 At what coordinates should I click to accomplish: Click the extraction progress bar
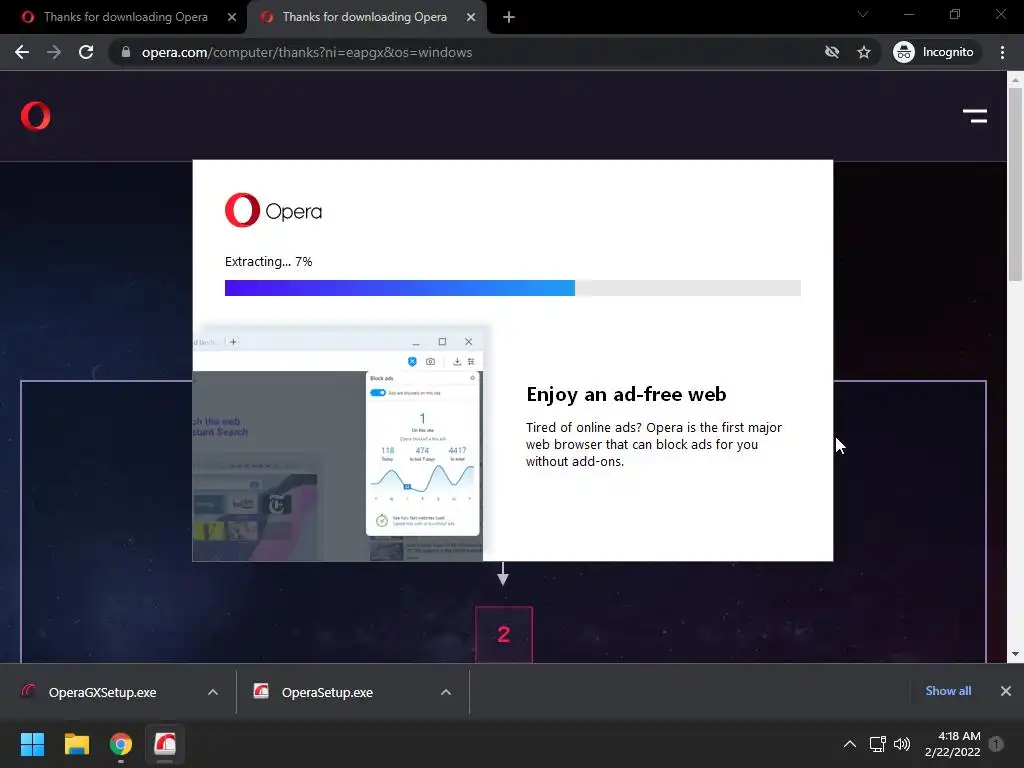coord(513,288)
